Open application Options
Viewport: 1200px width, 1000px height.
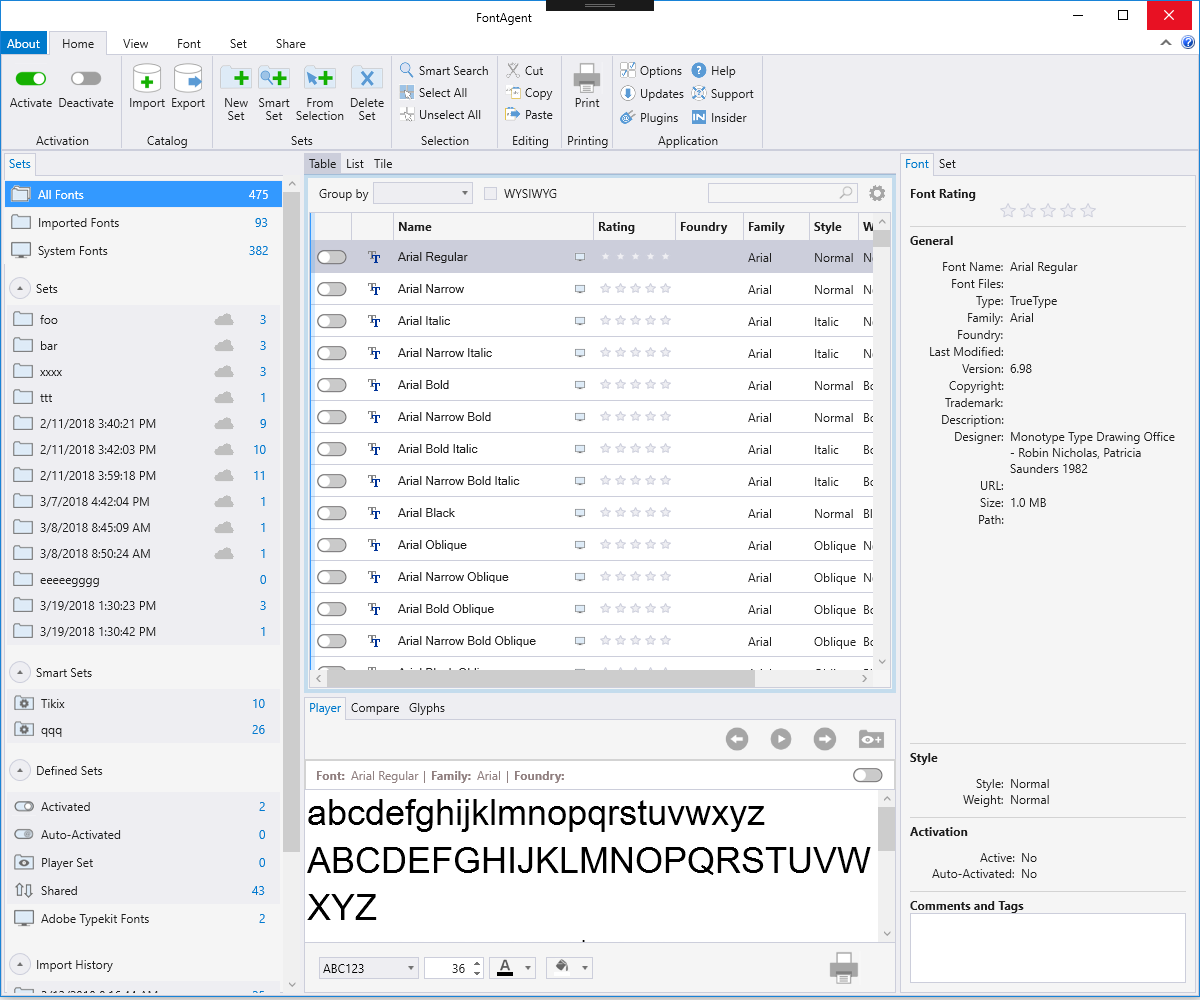pyautogui.click(x=651, y=71)
